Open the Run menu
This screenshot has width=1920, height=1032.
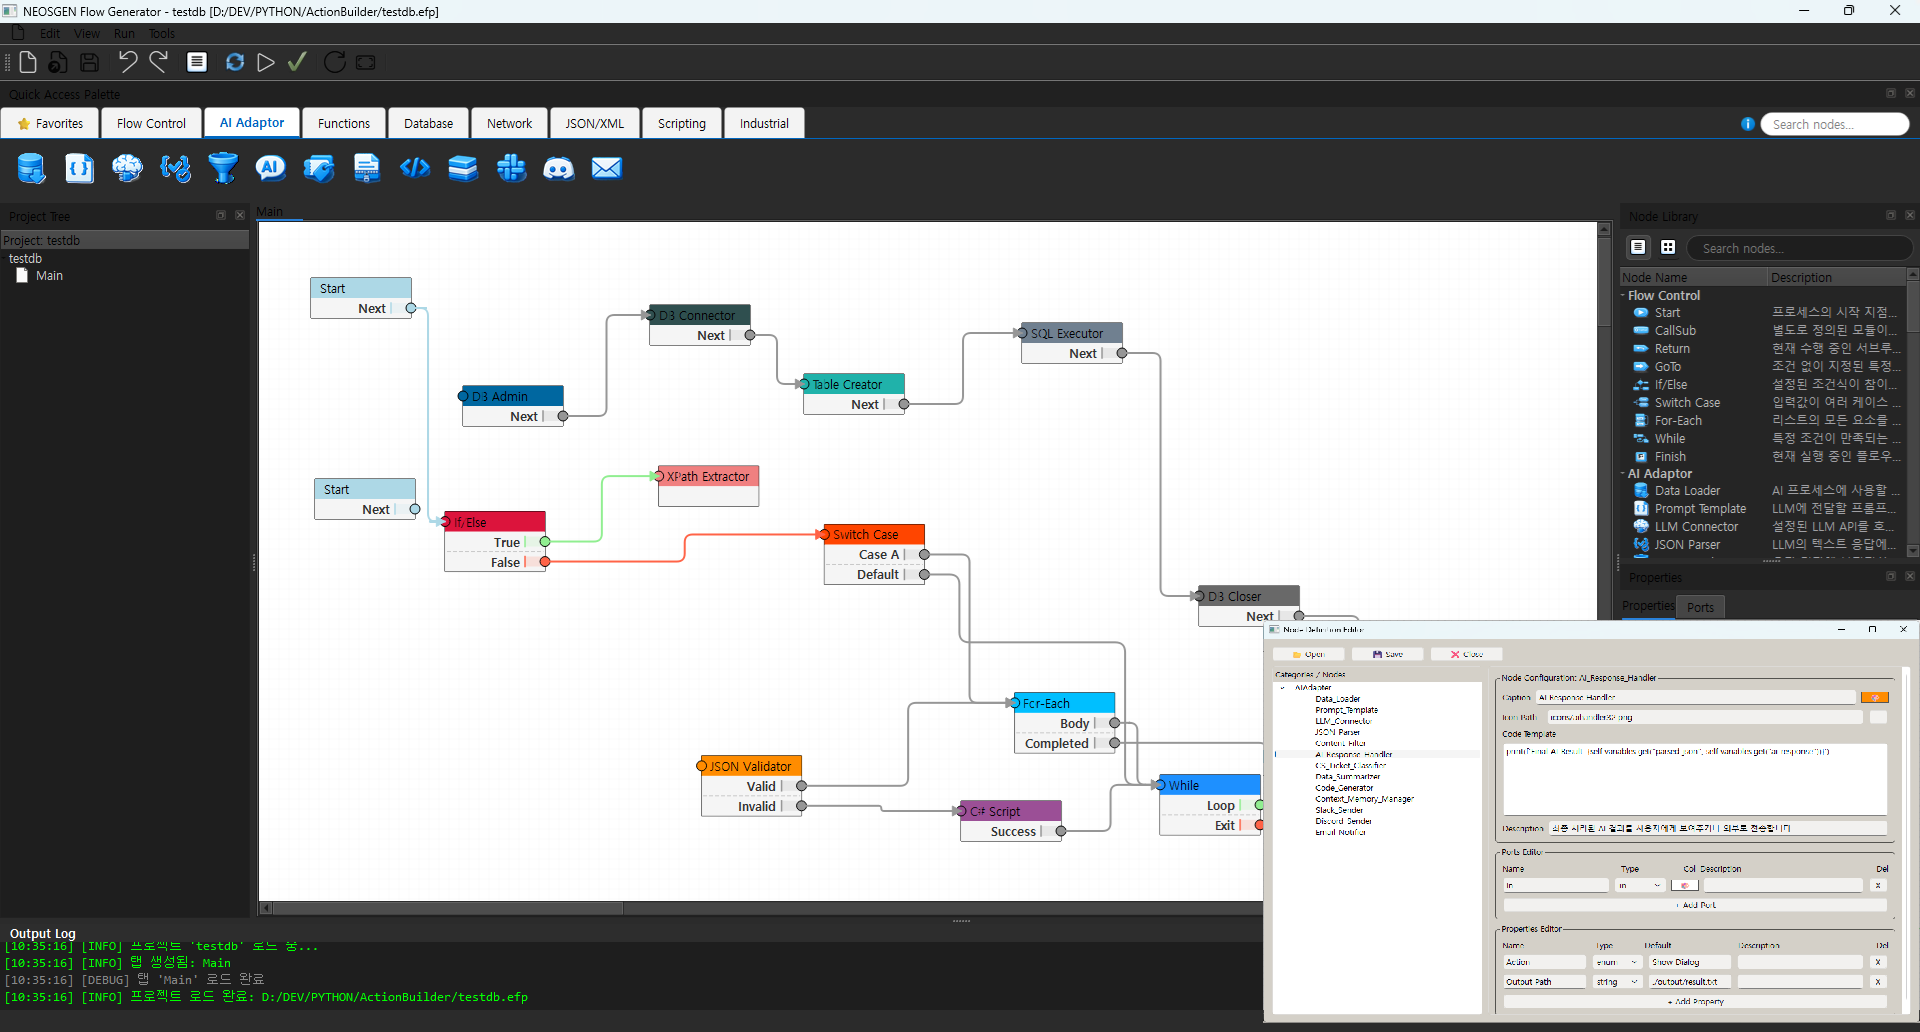coord(124,33)
